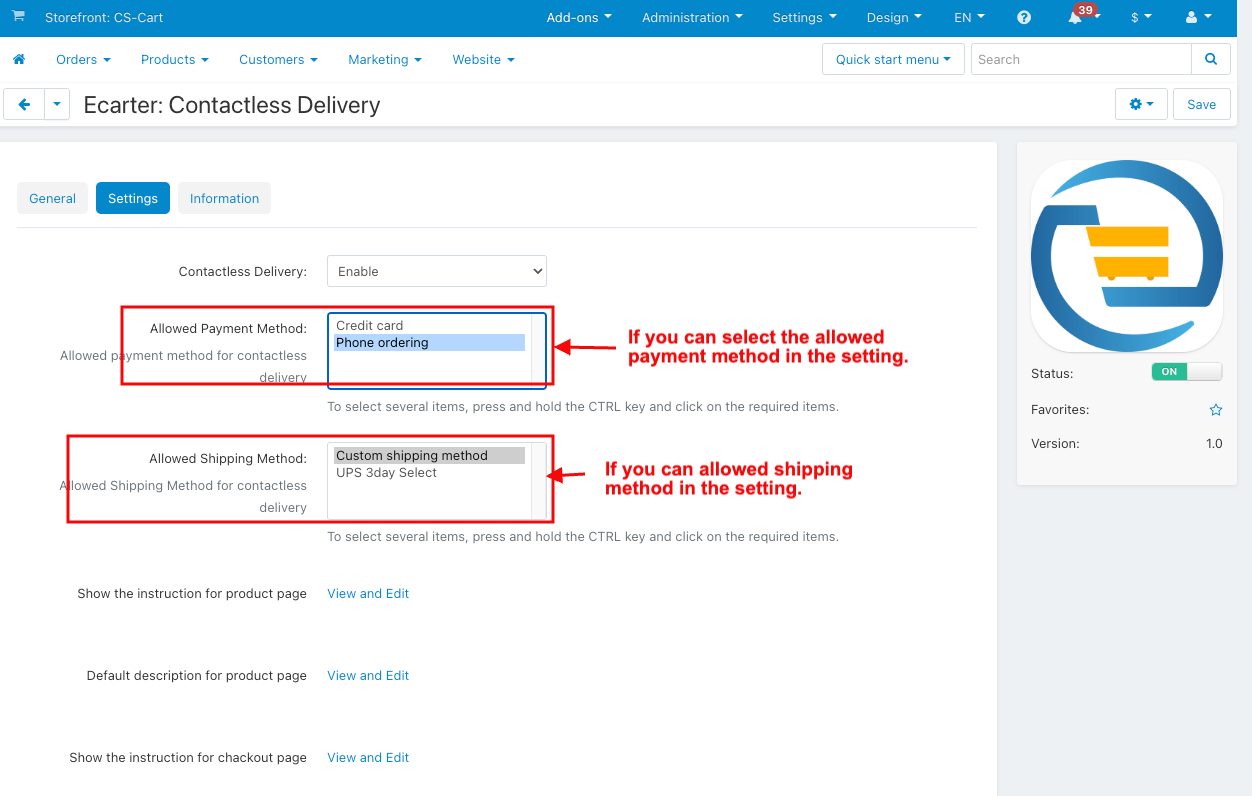Select Phone ordering payment method option

point(429,343)
